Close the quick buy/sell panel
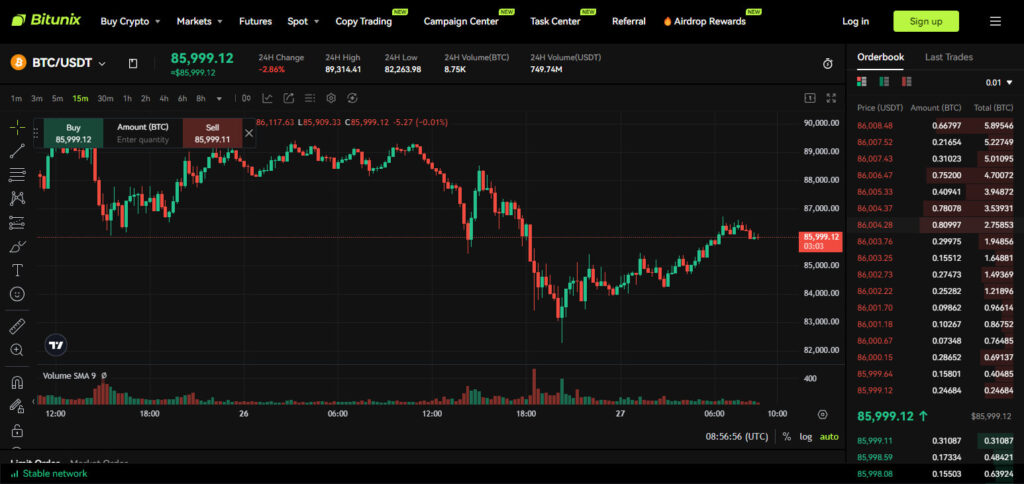Image resolution: width=1024 pixels, height=484 pixels. tap(249, 133)
